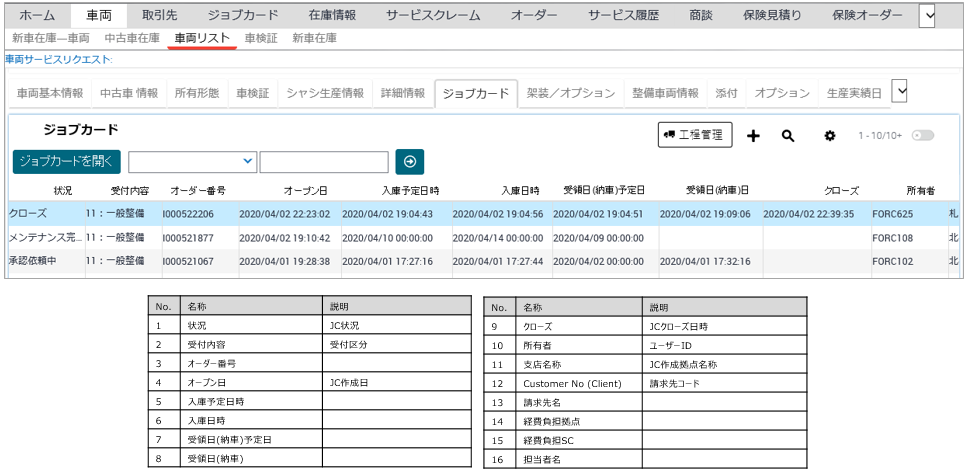968x475 pixels.
Task: Click the 工程管理 truck button
Action: click(696, 135)
